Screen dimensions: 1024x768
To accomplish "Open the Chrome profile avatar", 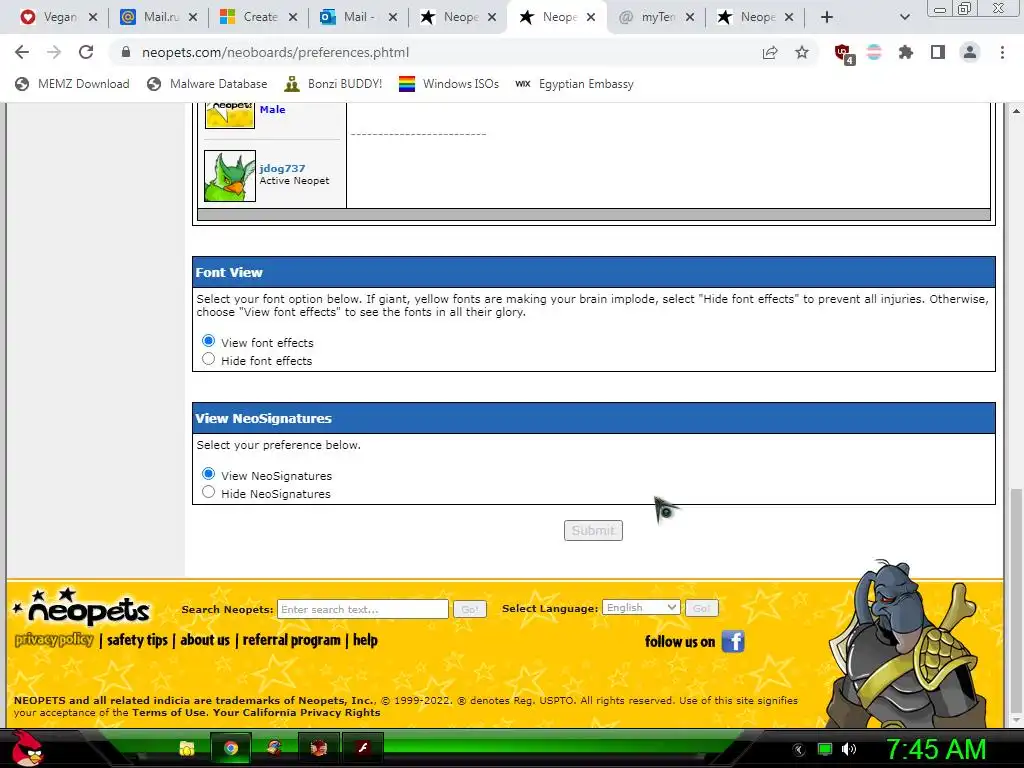I will point(970,52).
